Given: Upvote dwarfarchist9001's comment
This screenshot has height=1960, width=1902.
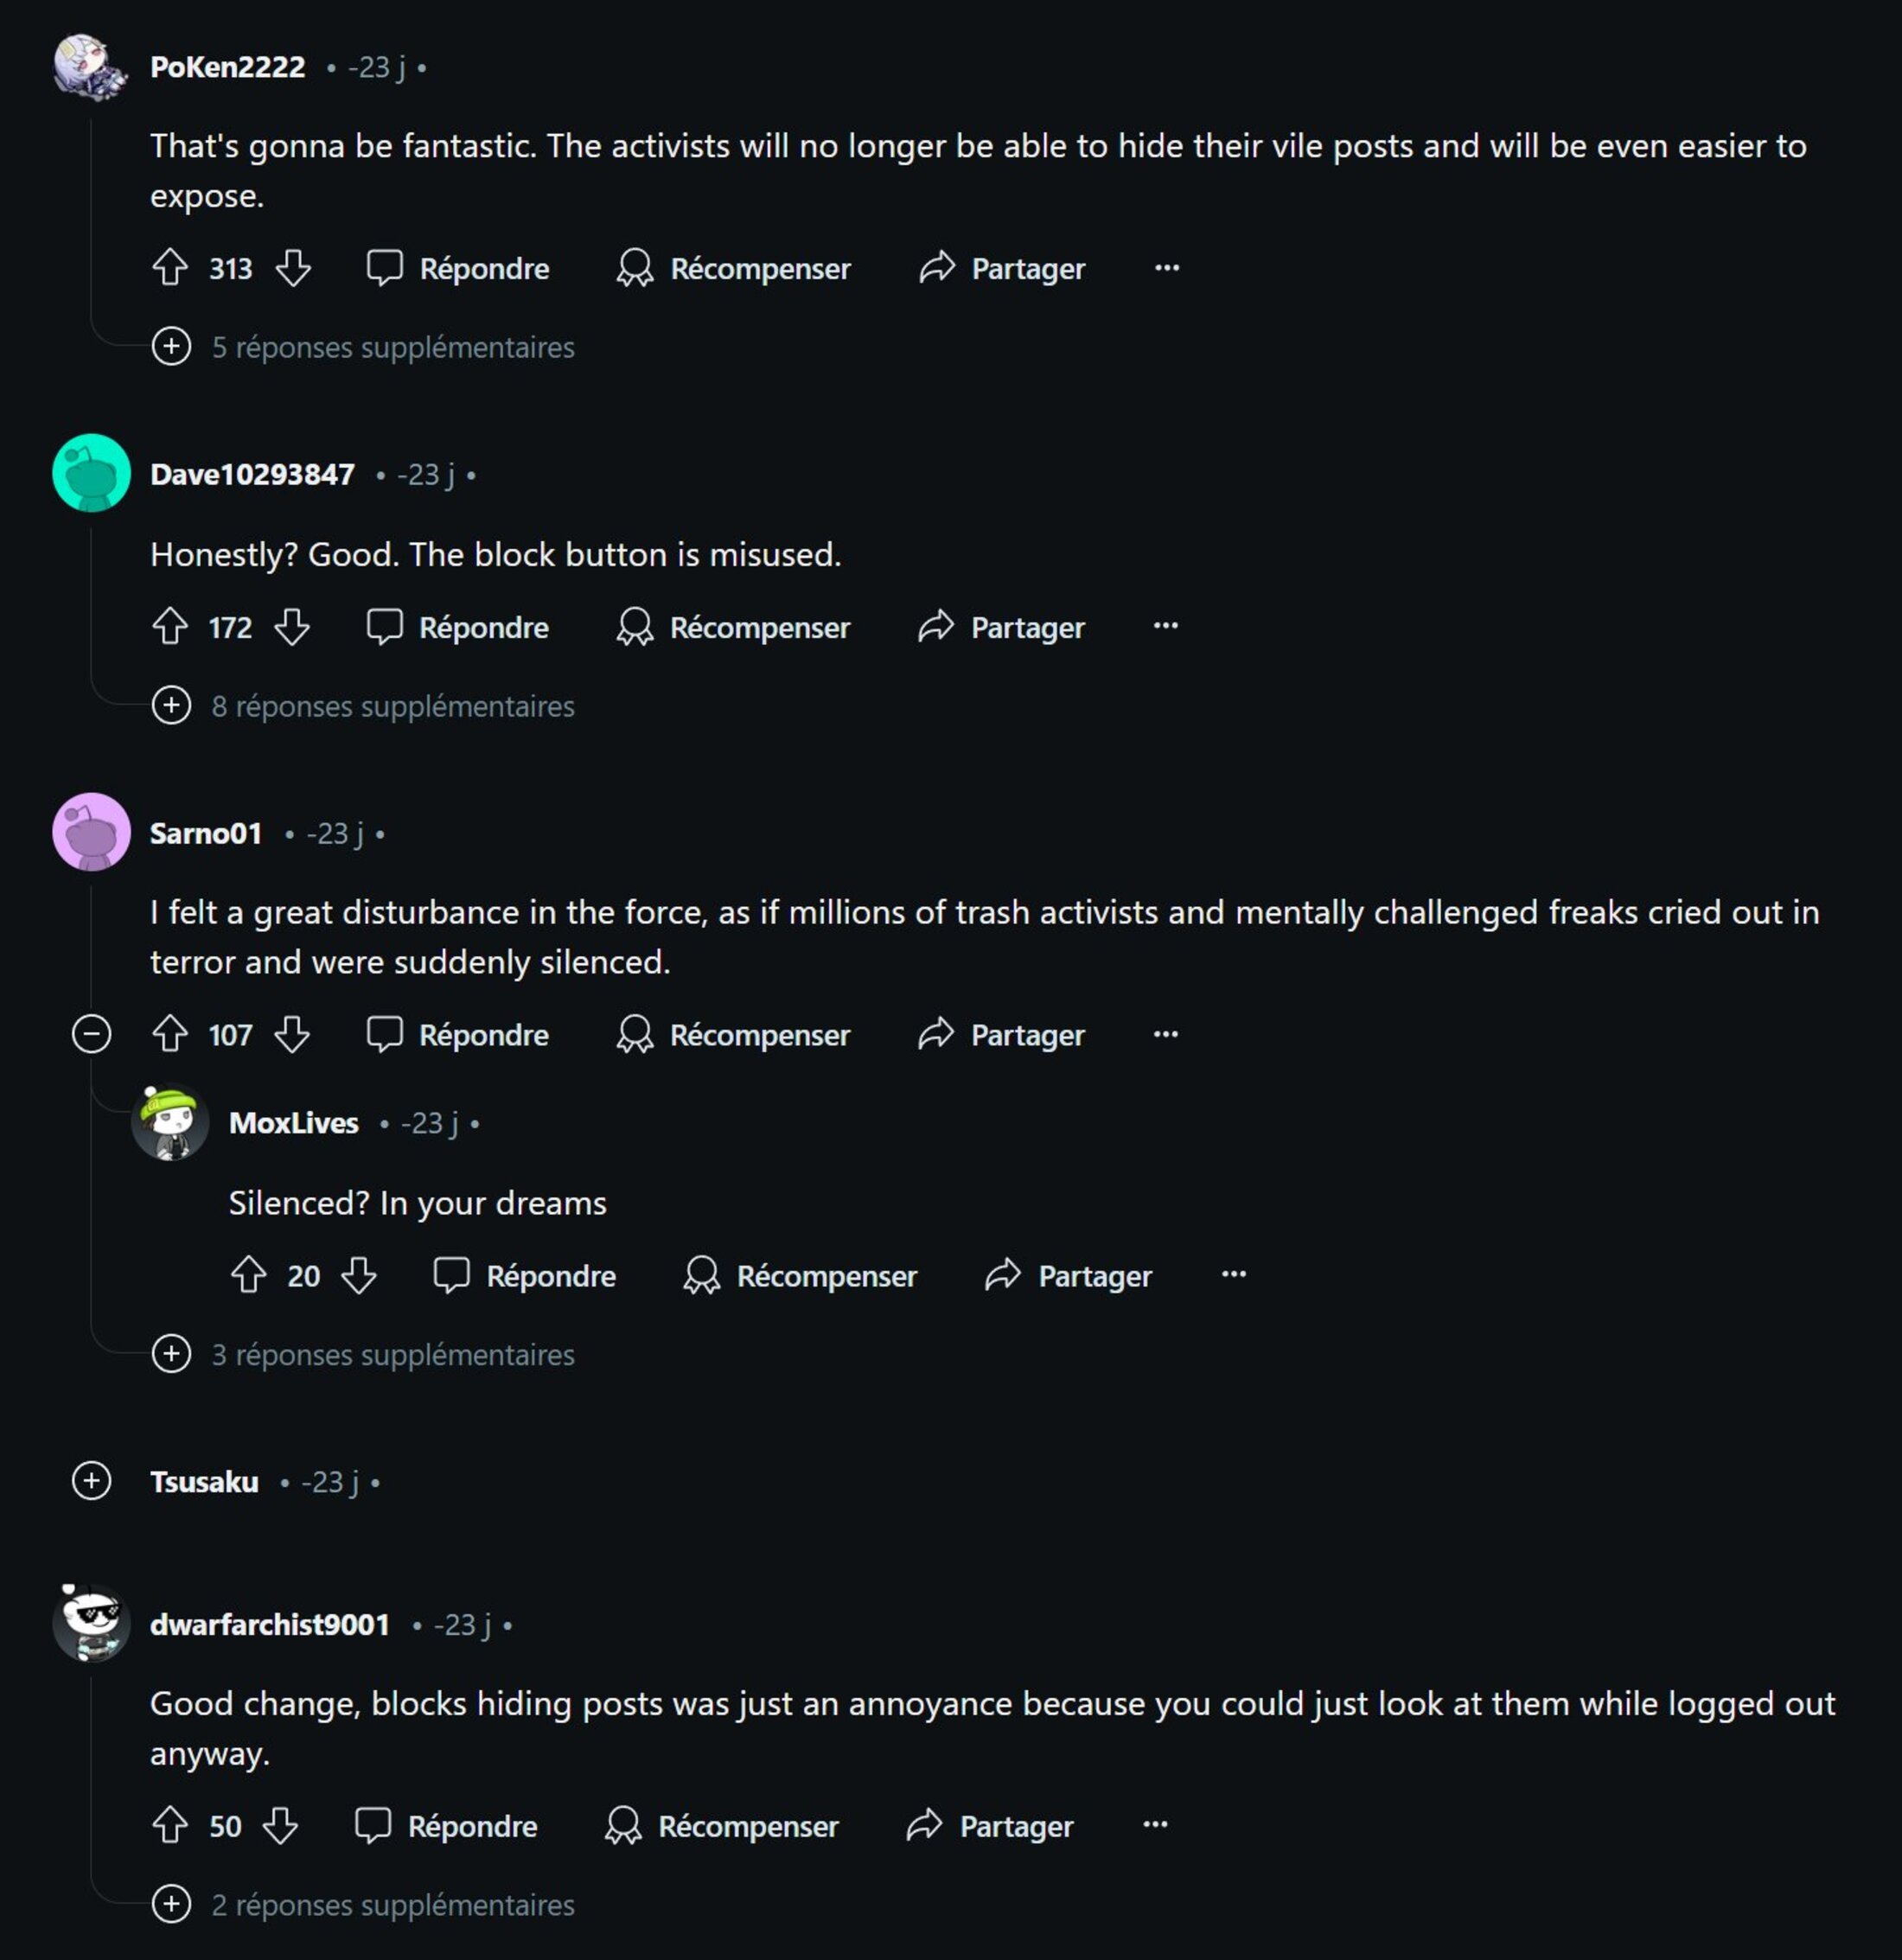Looking at the screenshot, I should coord(170,1825).
